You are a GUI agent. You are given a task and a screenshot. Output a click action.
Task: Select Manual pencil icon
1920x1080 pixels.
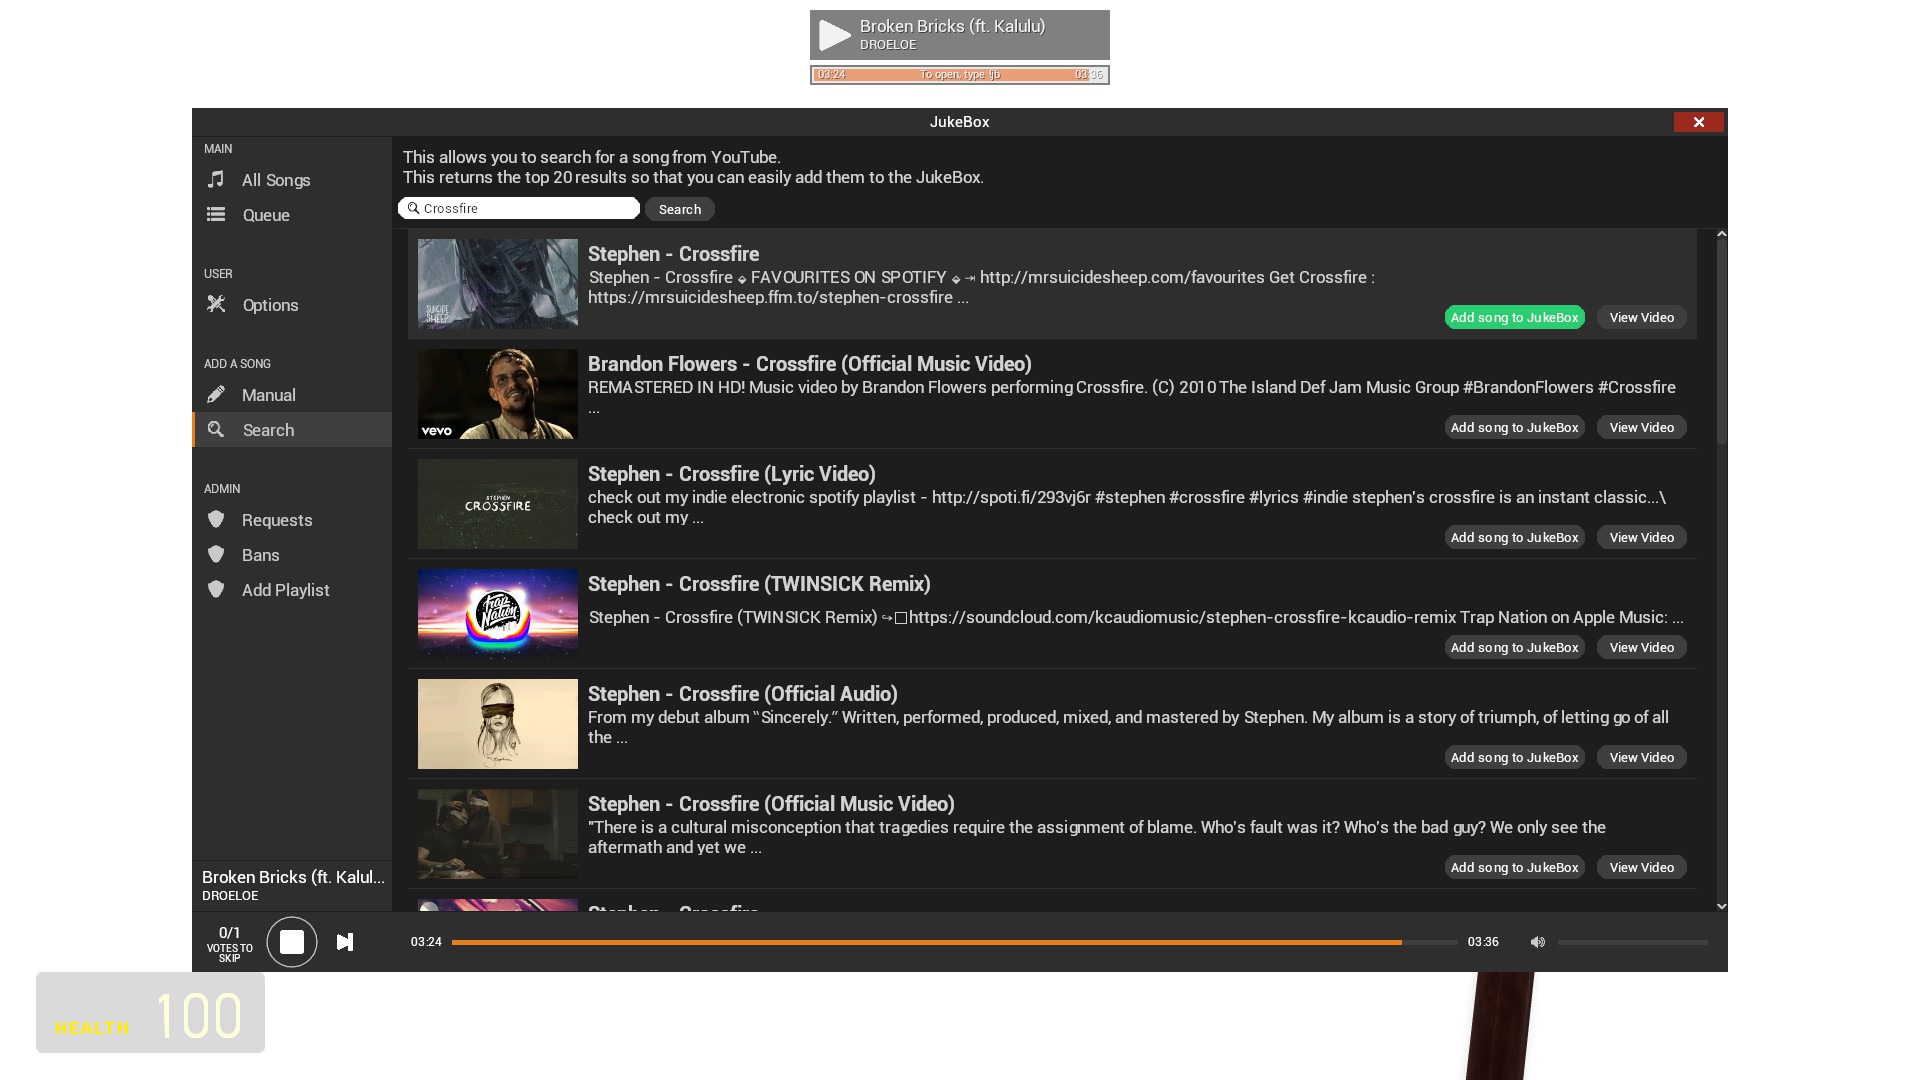coord(215,394)
